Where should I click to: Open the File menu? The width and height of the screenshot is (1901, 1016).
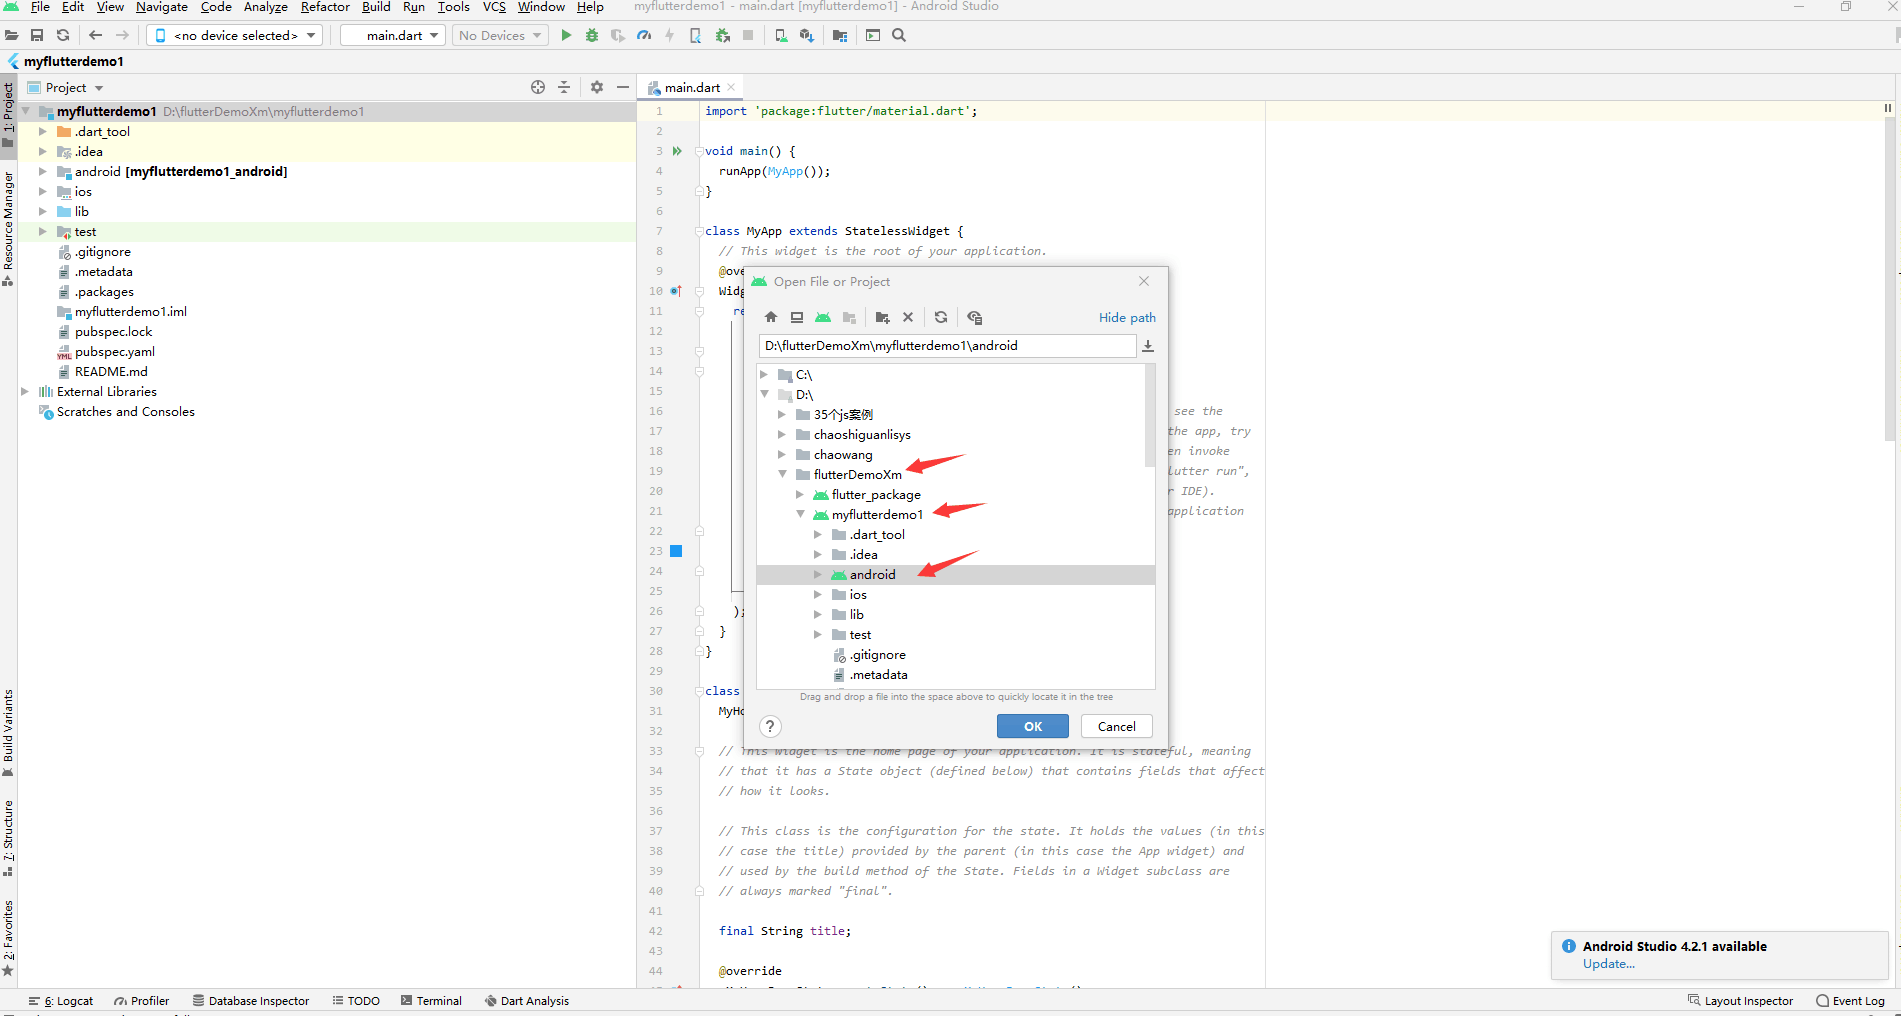point(40,7)
